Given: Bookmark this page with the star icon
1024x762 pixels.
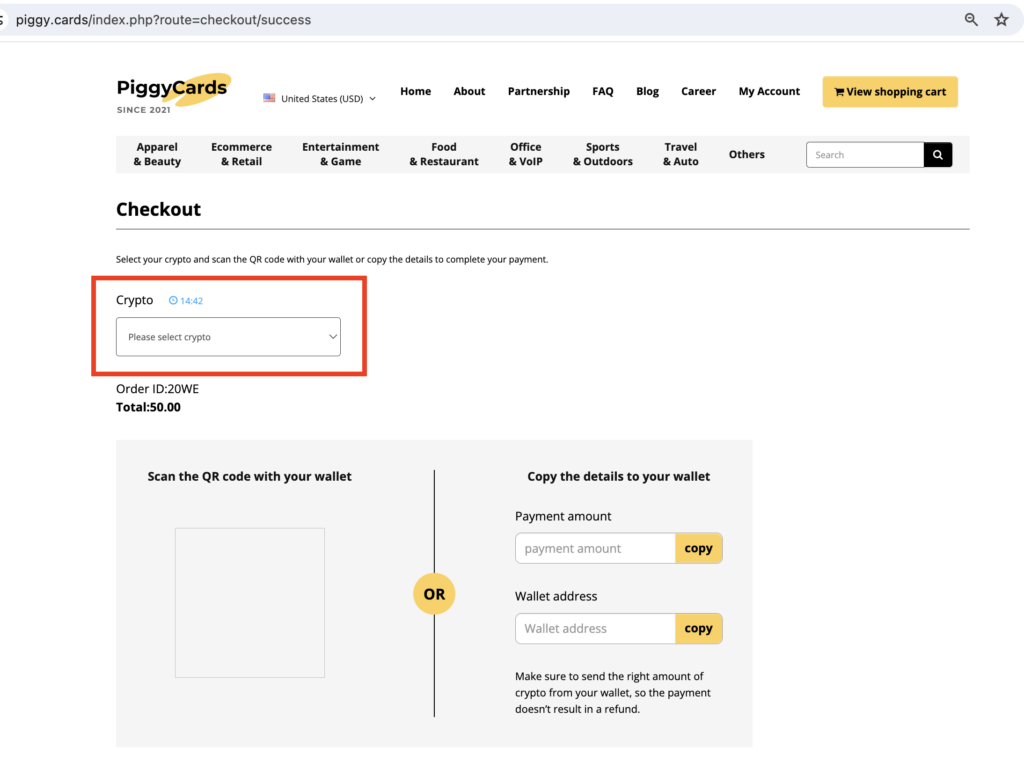Looking at the screenshot, I should [x=1001, y=20].
